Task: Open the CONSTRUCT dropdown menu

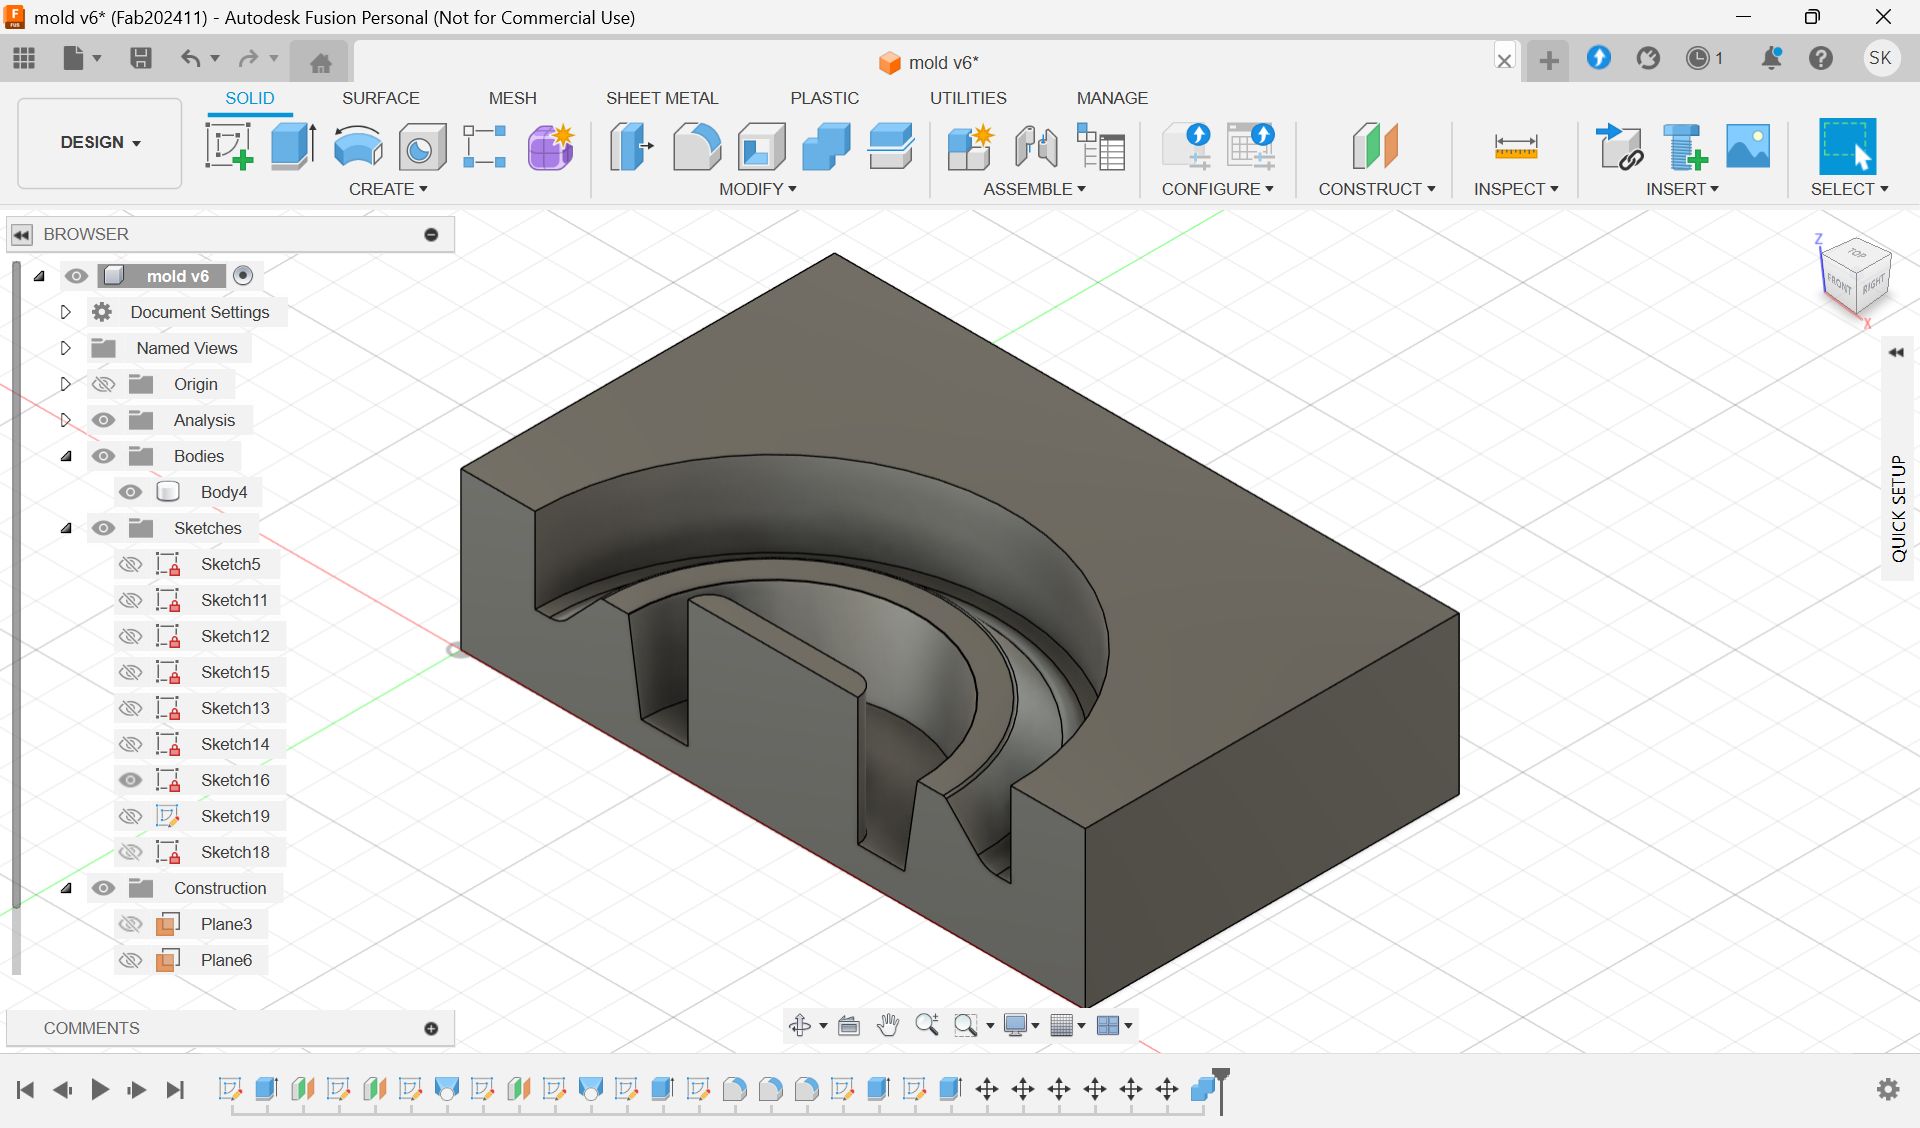Action: [1376, 189]
